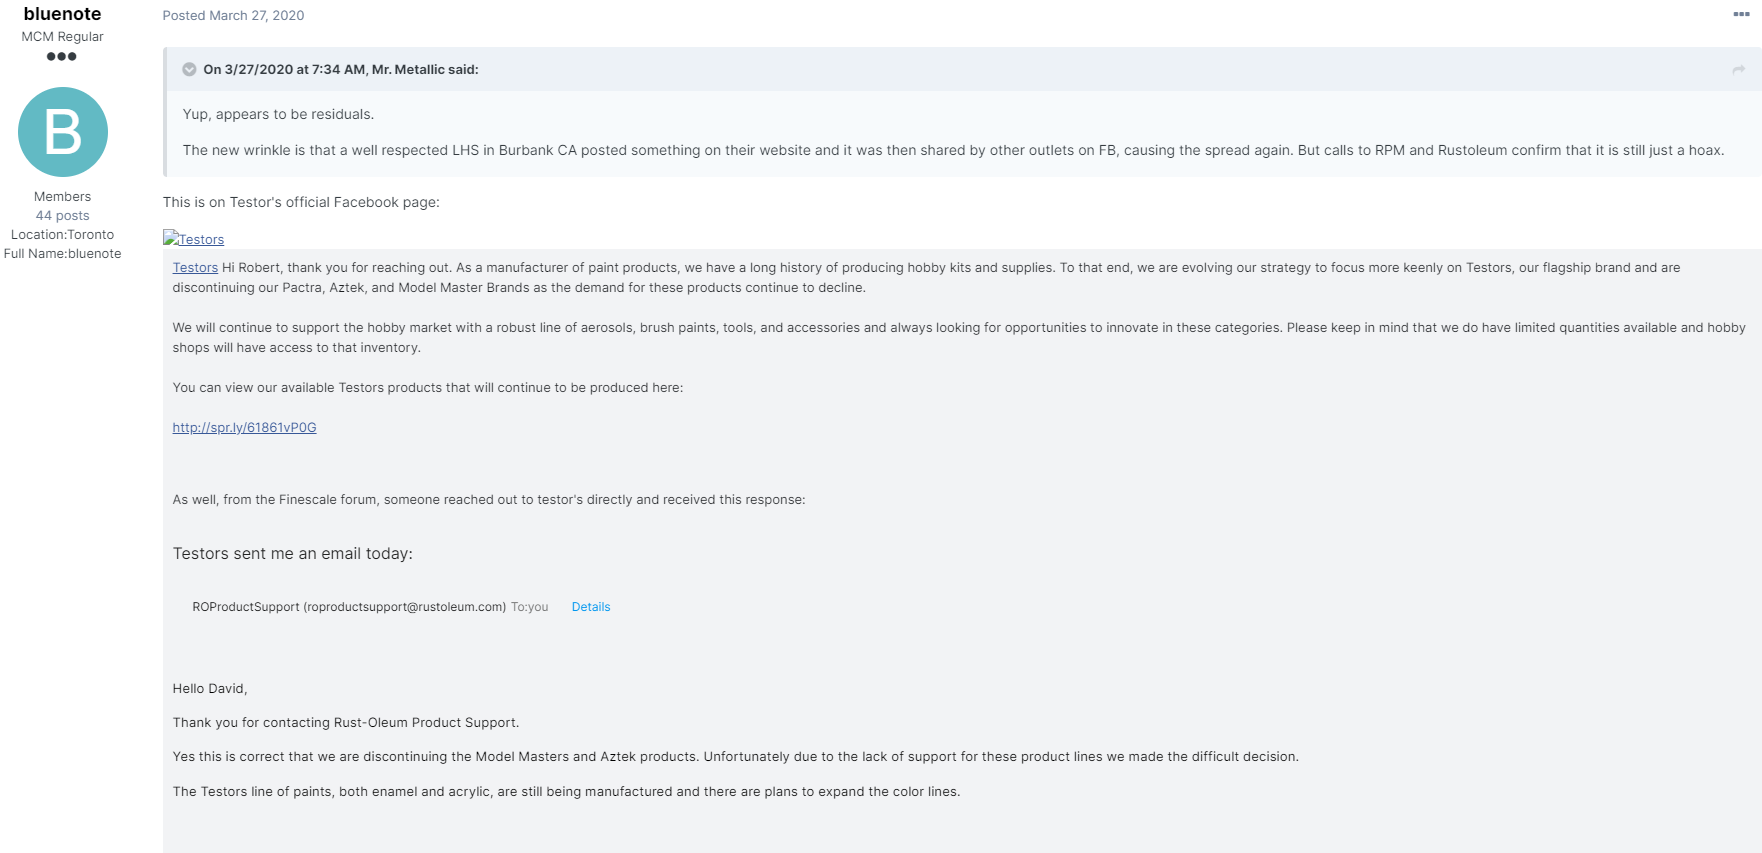
Task: Click the 'On 3/27/2020 at 7:34 AM' quote header
Action: pos(341,69)
